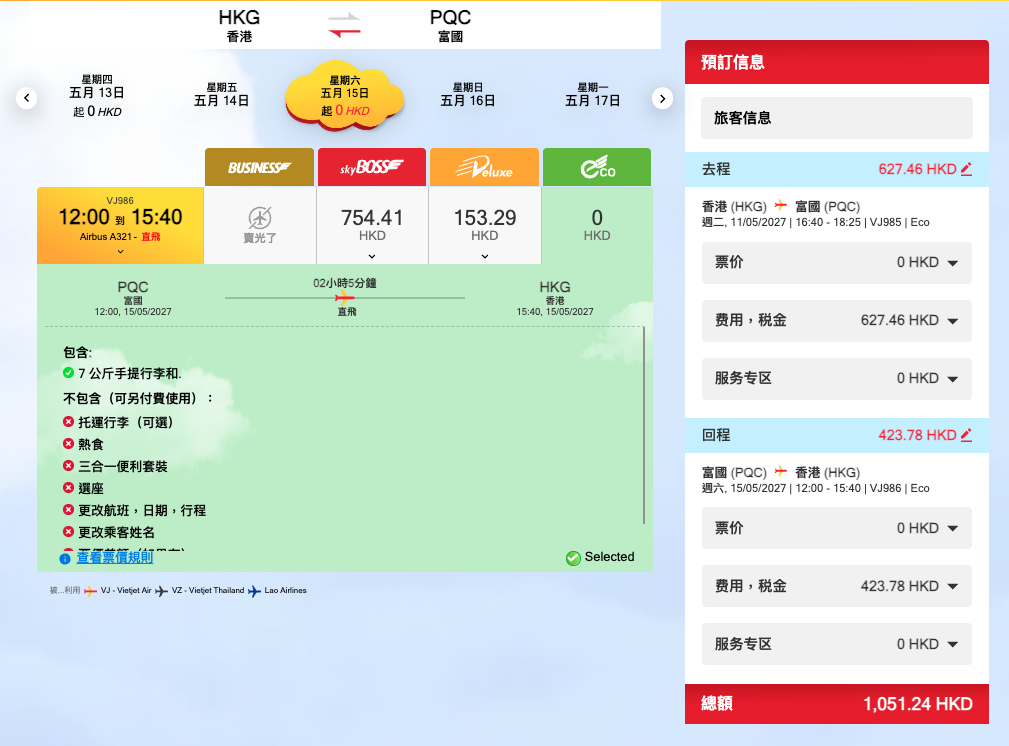Click the plane icon on flight duration line
The width and height of the screenshot is (1009, 746).
tap(344, 297)
